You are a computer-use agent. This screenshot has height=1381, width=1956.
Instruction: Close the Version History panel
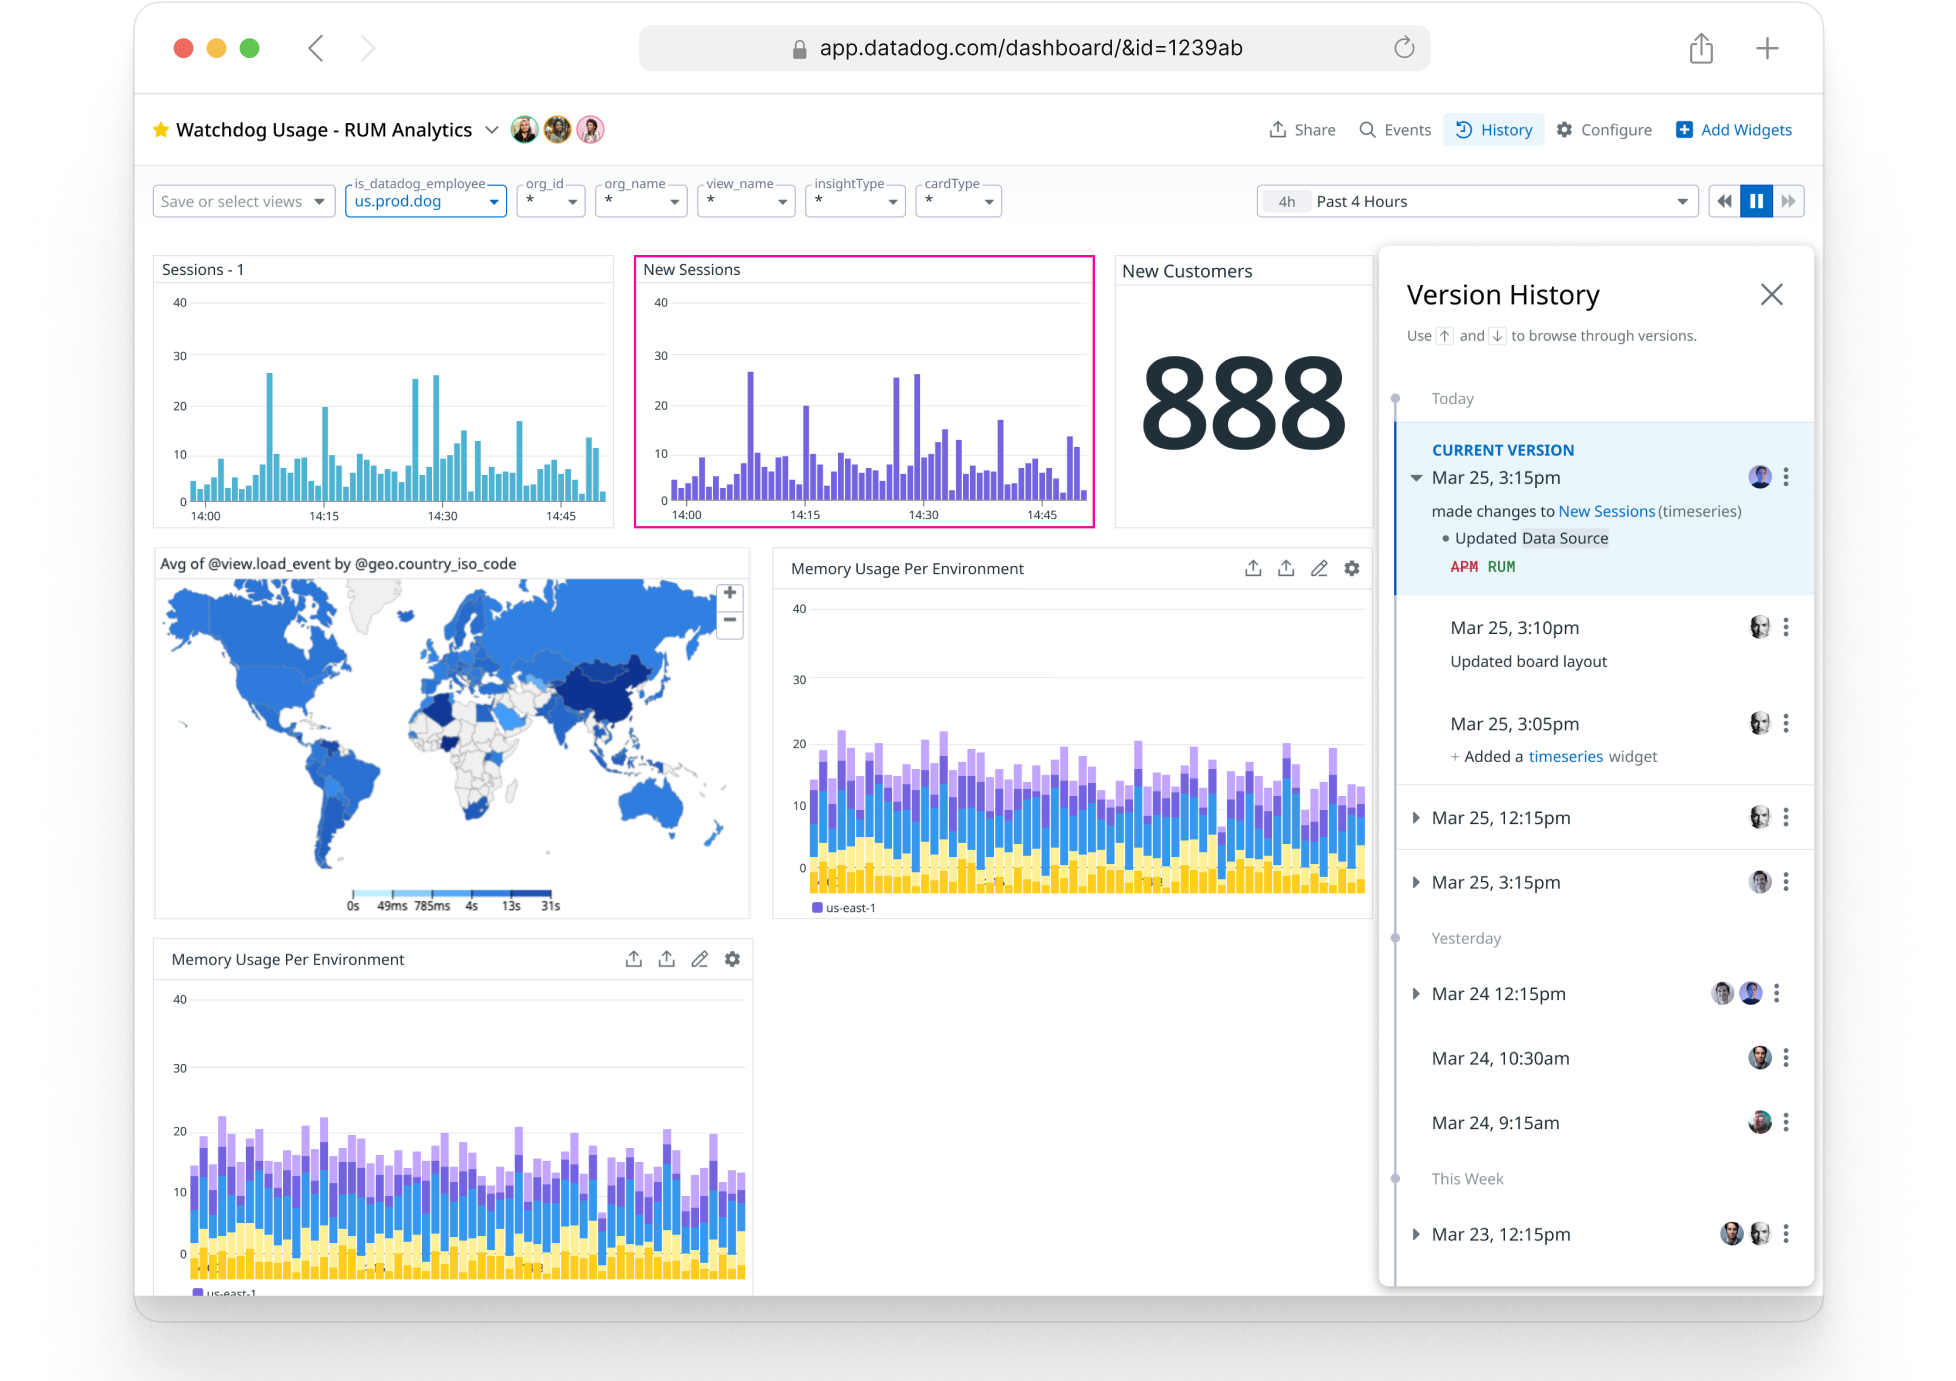(1771, 294)
